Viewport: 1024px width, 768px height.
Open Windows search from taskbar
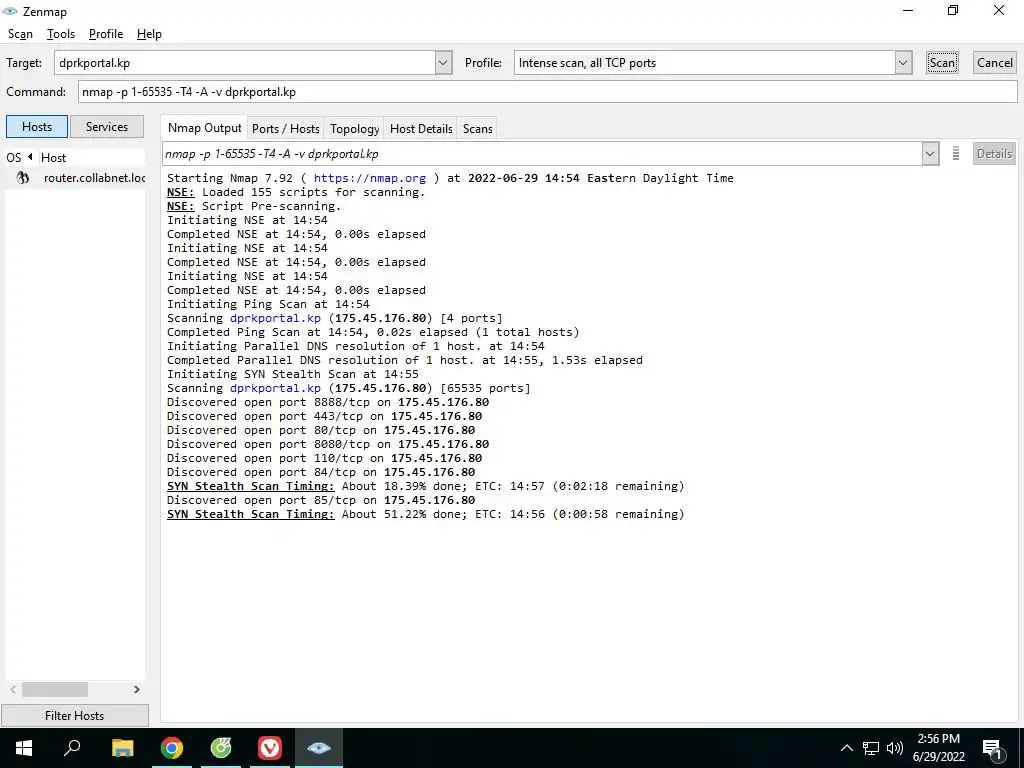pyautogui.click(x=72, y=748)
